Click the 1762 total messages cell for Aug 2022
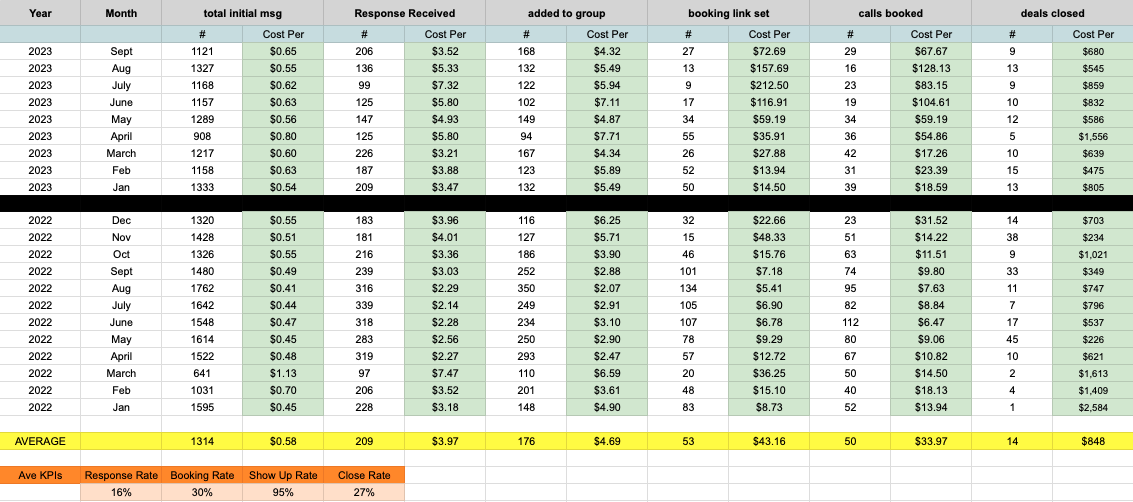This screenshot has width=1133, height=502. (202, 289)
